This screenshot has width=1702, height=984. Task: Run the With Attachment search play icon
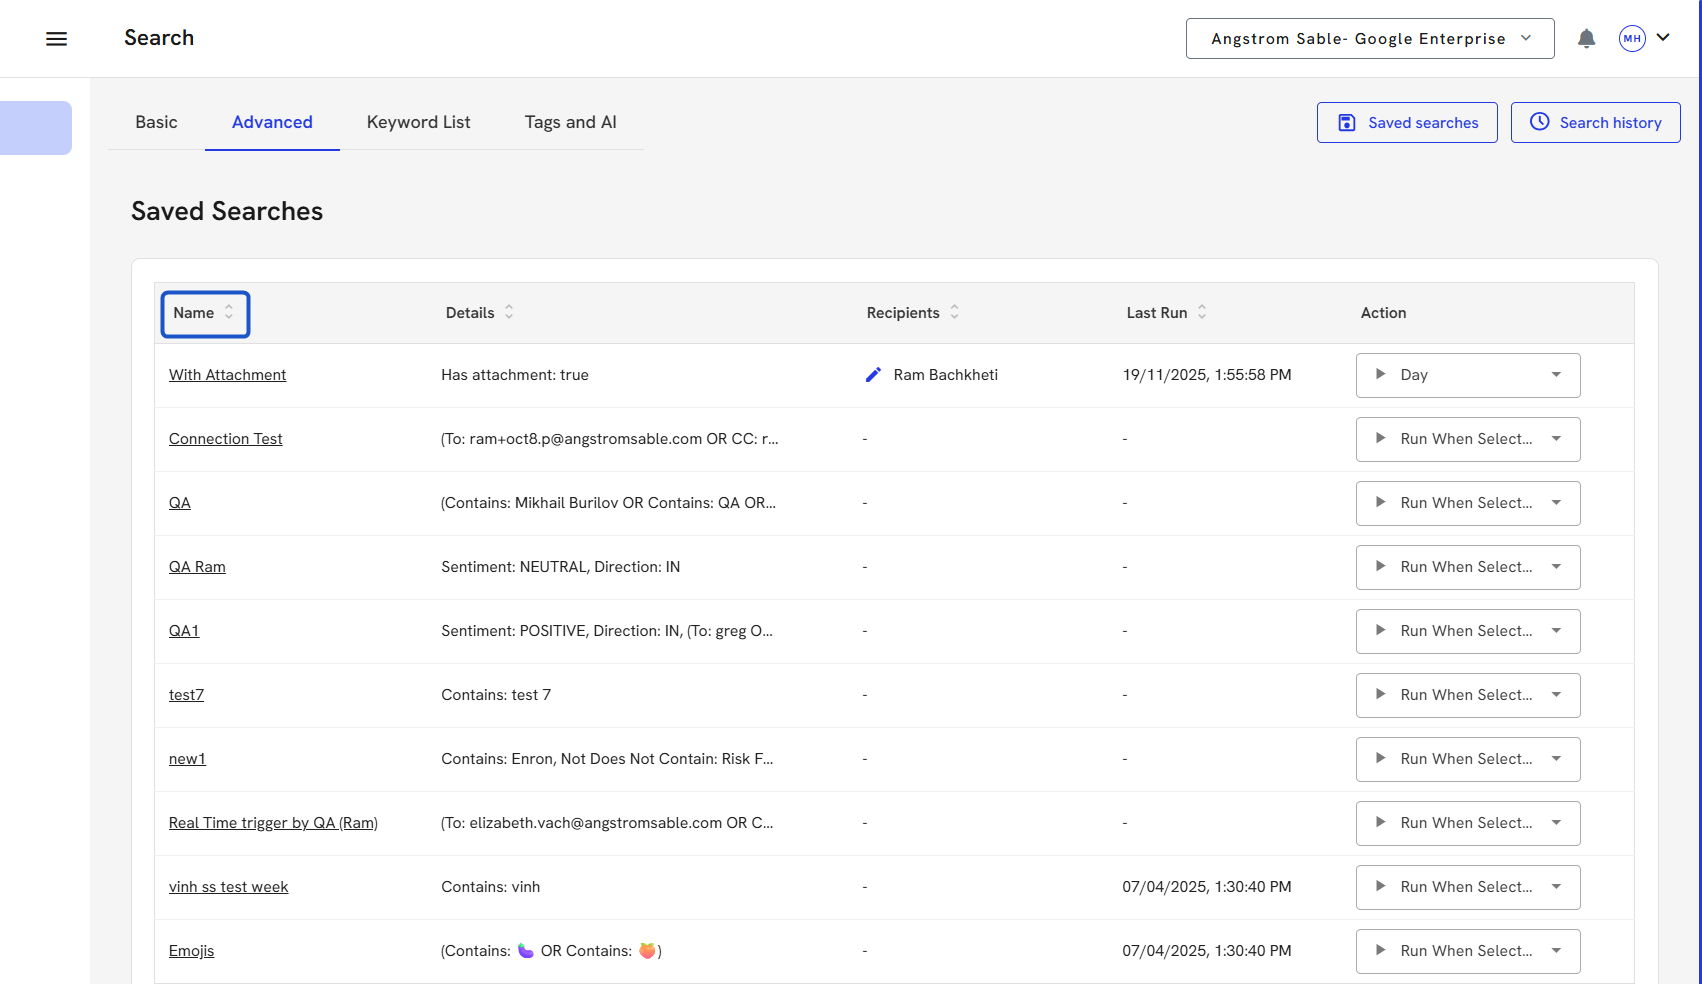pyautogui.click(x=1381, y=375)
